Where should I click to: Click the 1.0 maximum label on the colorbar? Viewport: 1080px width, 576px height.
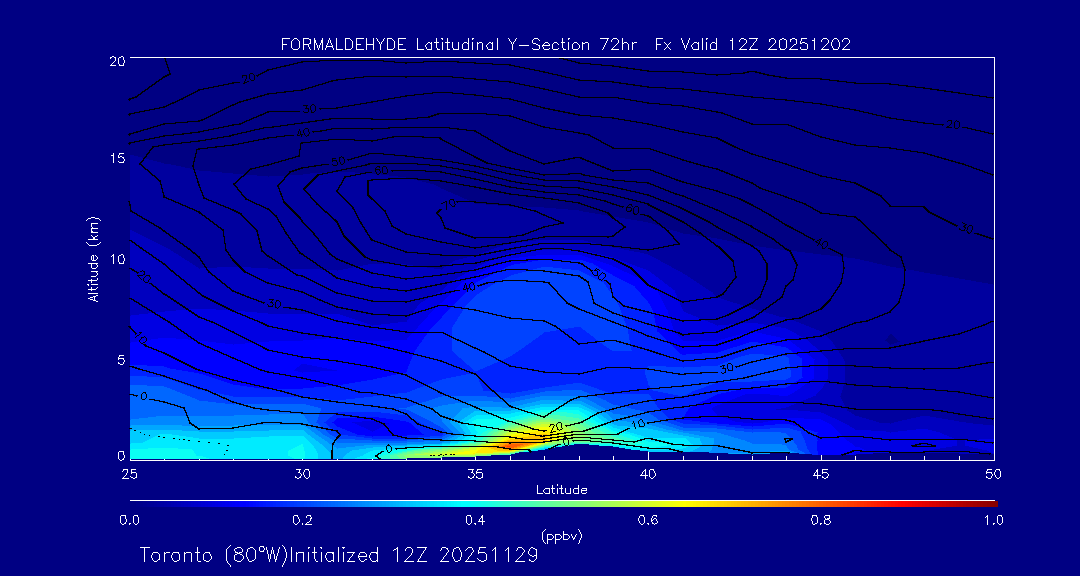(994, 520)
